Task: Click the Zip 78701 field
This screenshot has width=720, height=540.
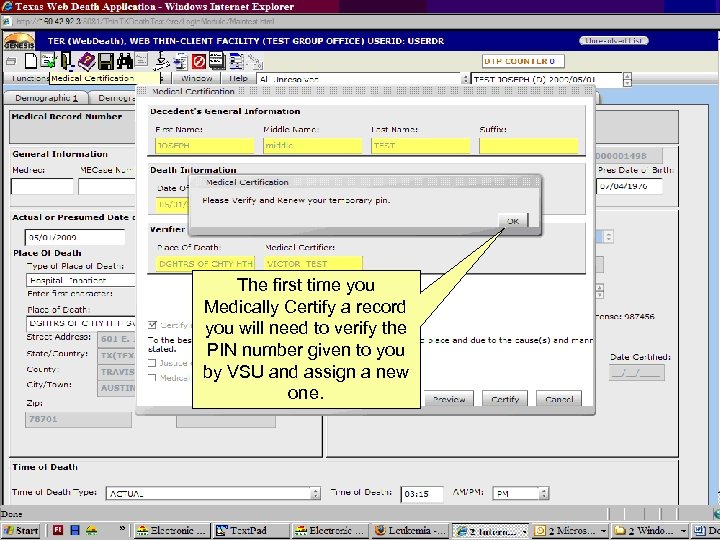Action: click(x=78, y=419)
